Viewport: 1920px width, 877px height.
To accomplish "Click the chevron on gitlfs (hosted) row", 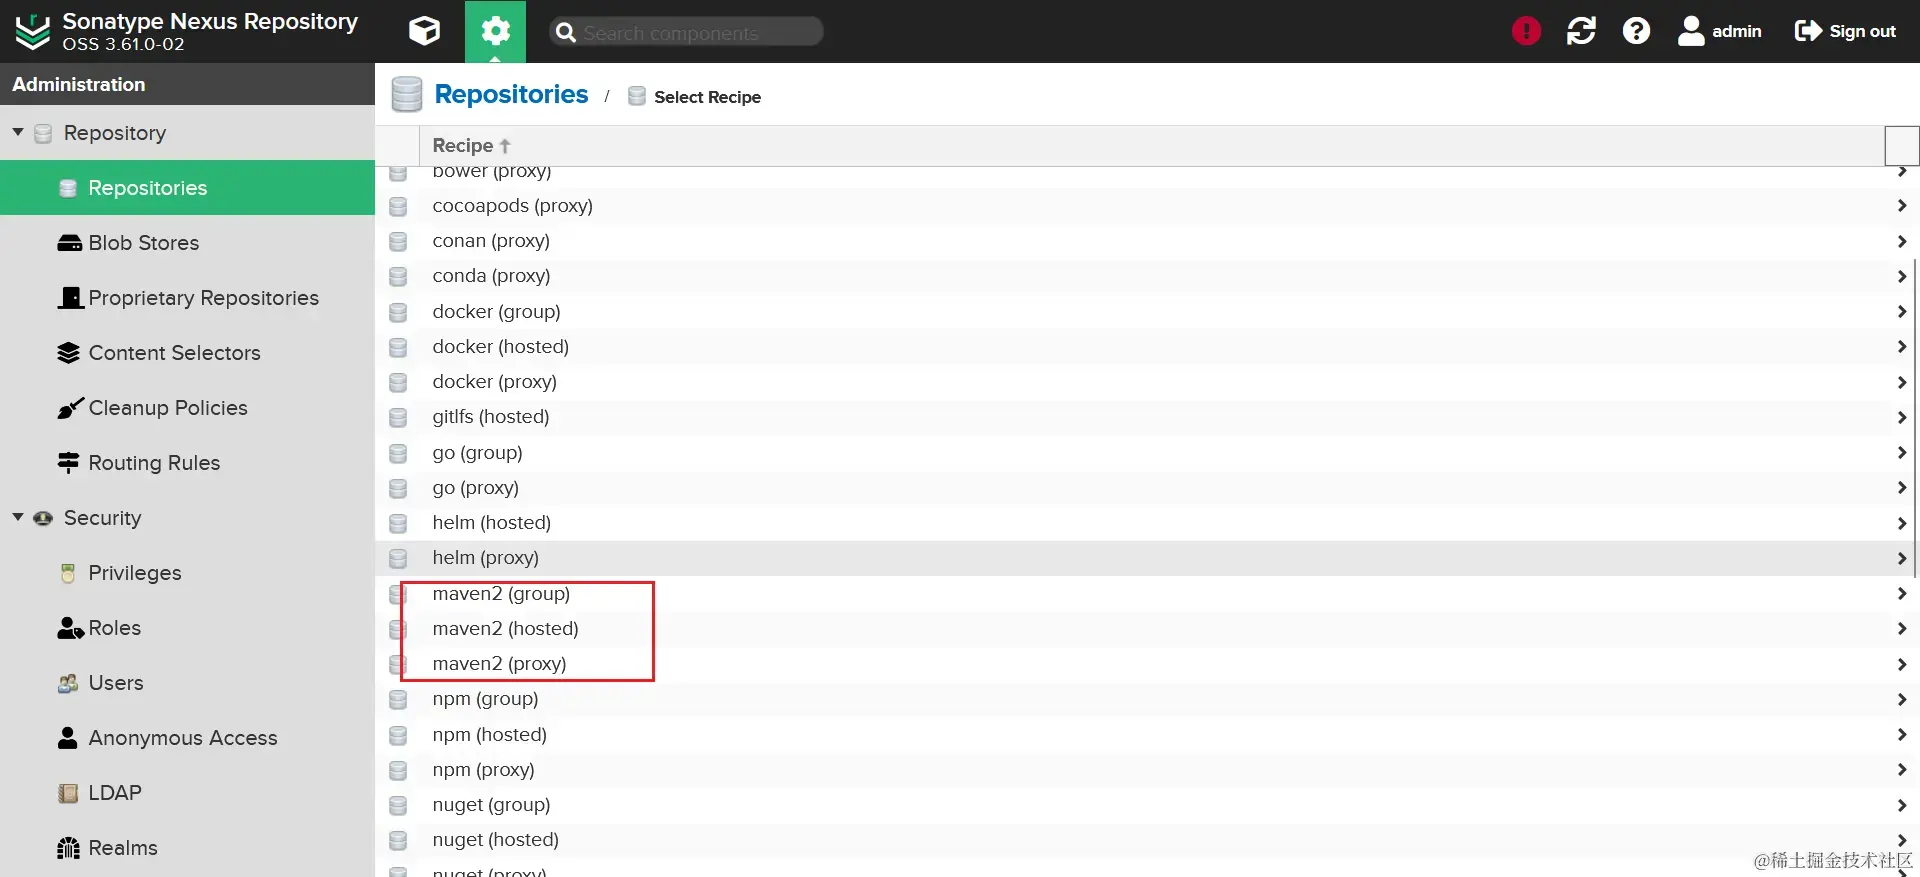I will click(1901, 417).
